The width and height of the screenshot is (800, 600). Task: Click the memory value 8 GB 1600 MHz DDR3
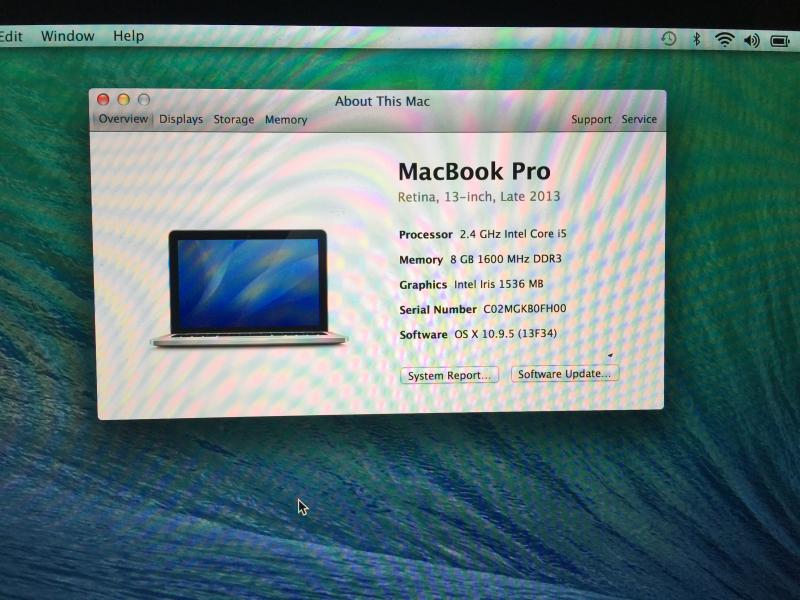(506, 259)
